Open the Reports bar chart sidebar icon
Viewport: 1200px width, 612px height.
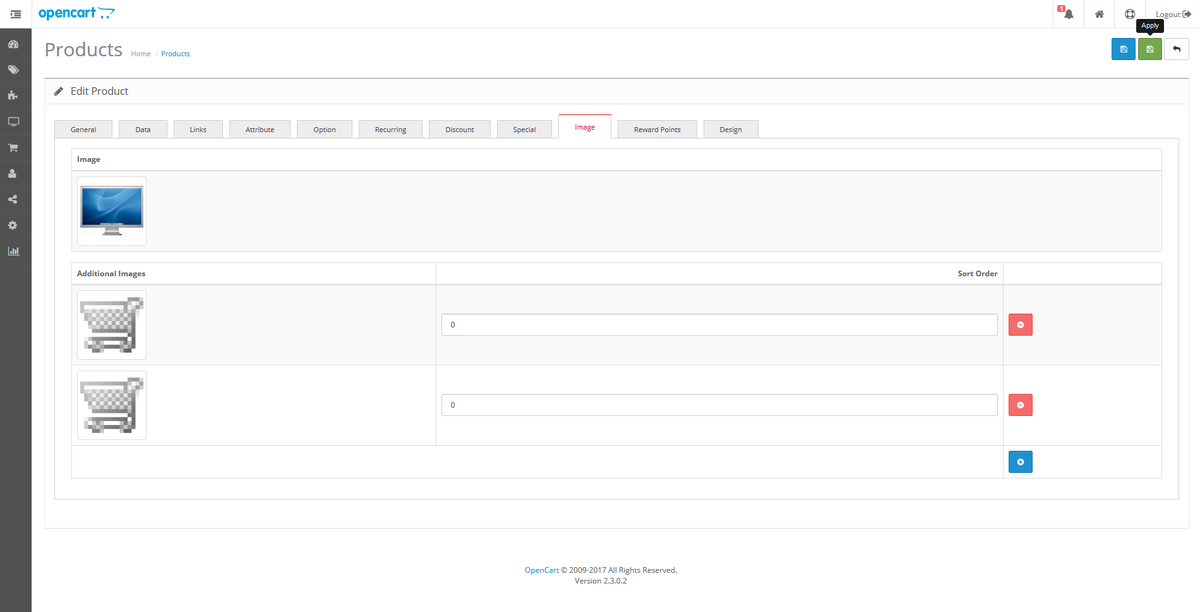tap(14, 251)
